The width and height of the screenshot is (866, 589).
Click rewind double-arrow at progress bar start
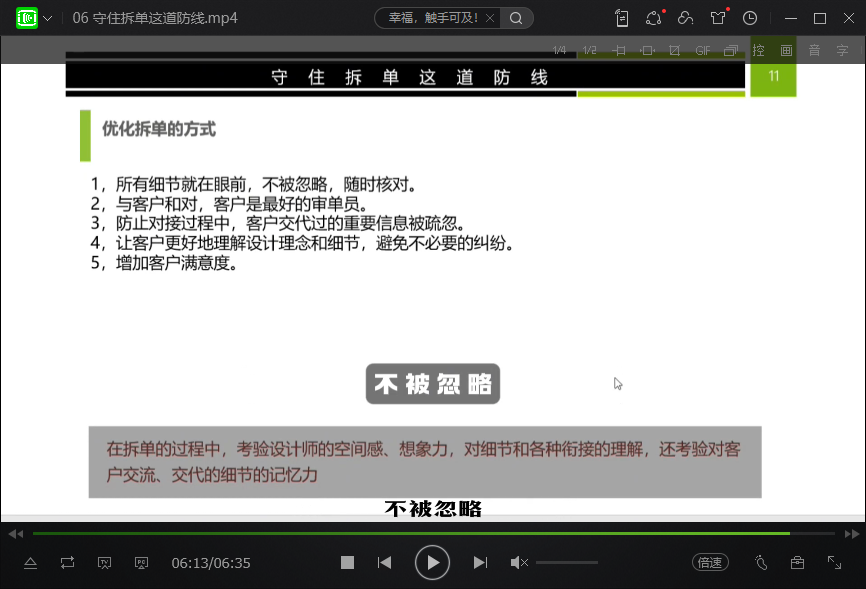(16, 534)
